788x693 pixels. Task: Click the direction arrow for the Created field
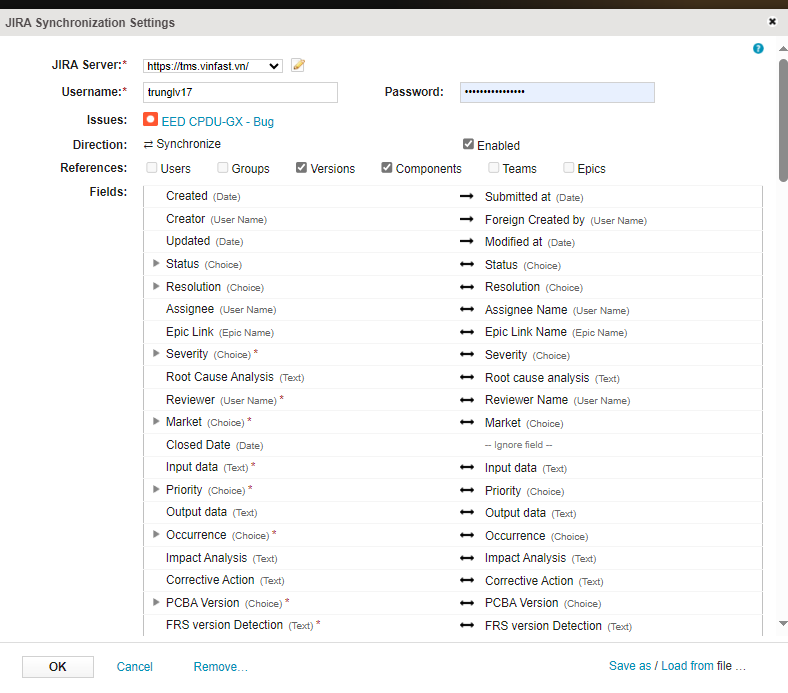466,196
